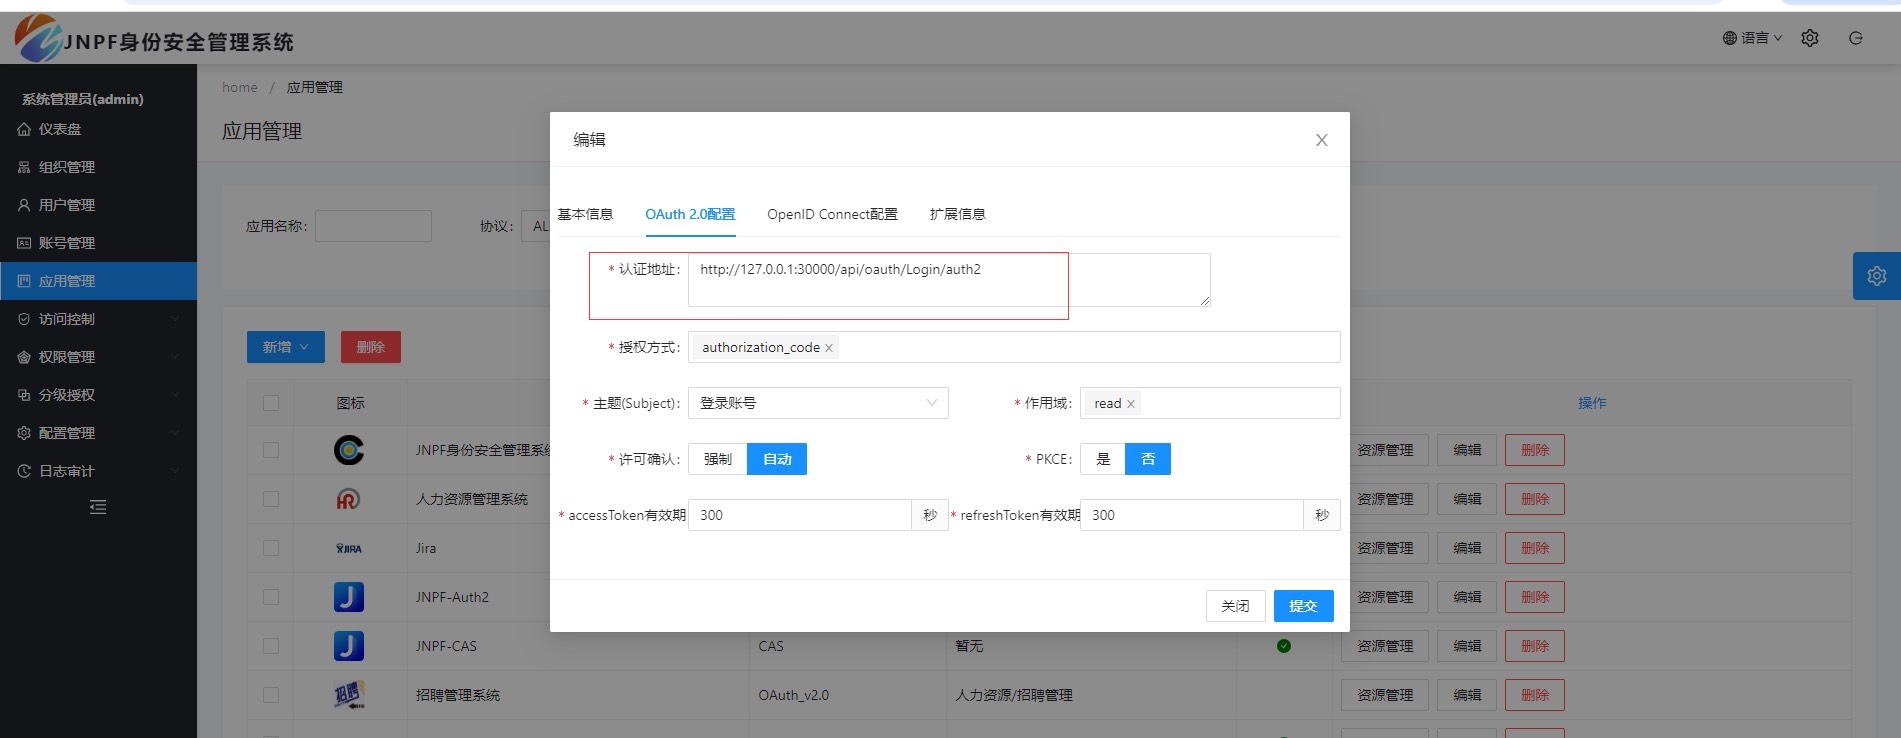Open the floating settings gear on right edge

(1876, 276)
